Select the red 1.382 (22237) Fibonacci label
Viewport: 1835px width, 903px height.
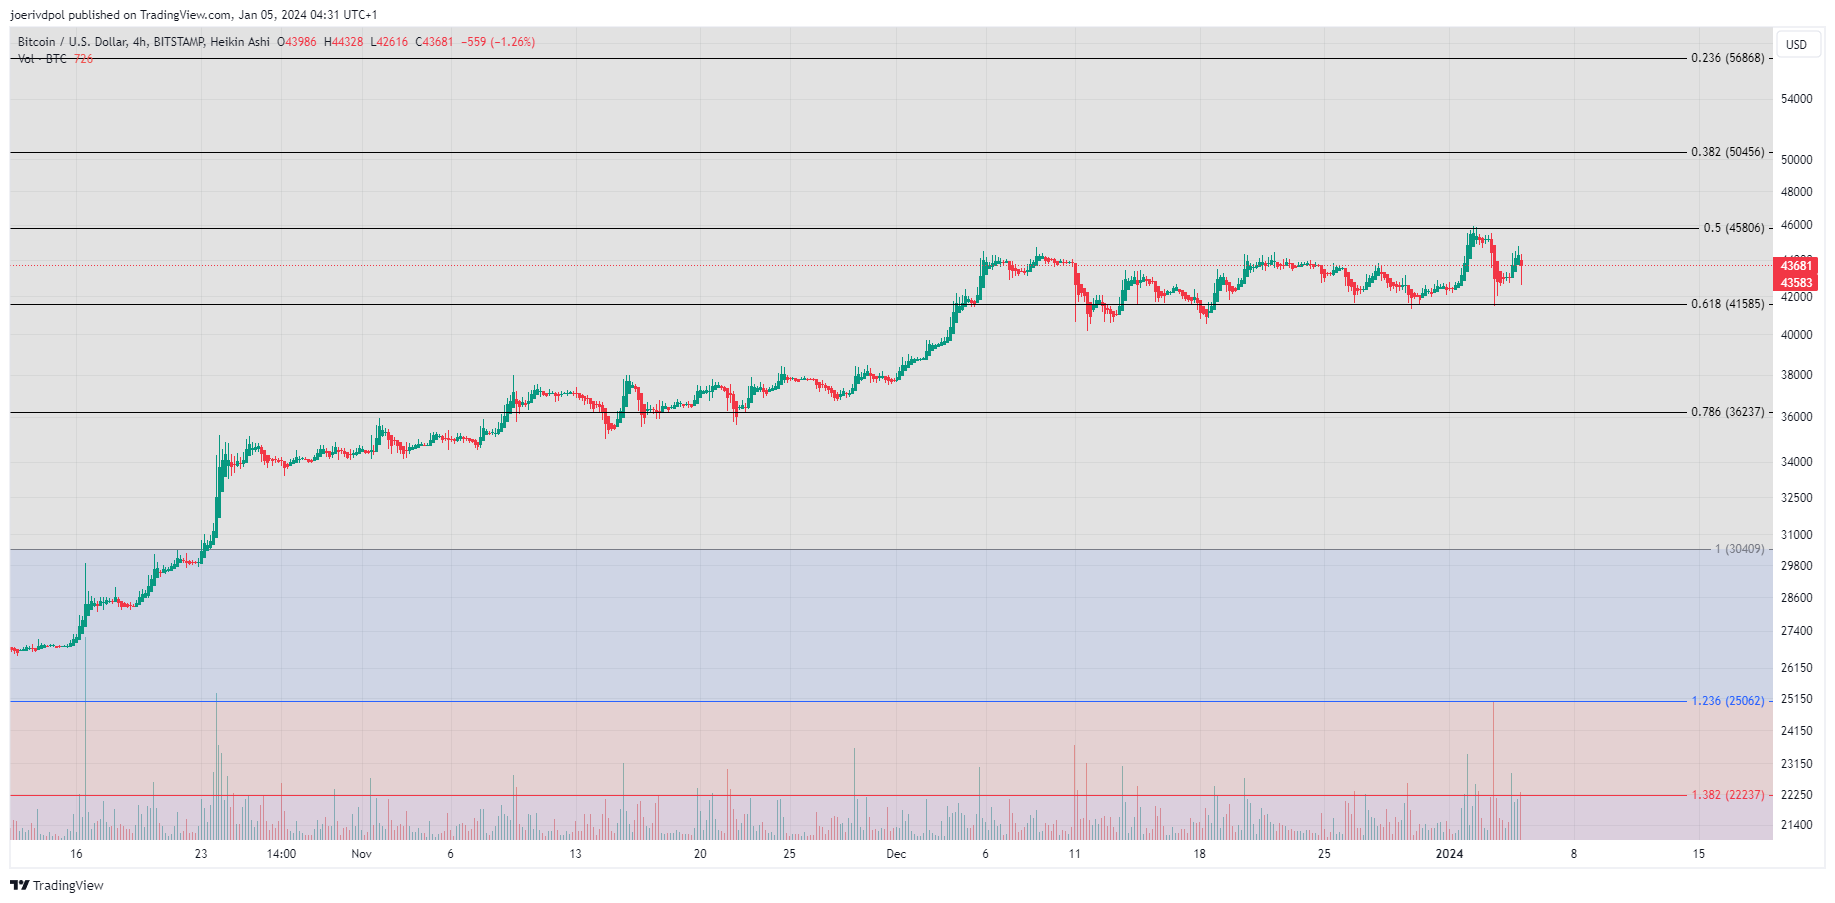[1728, 795]
